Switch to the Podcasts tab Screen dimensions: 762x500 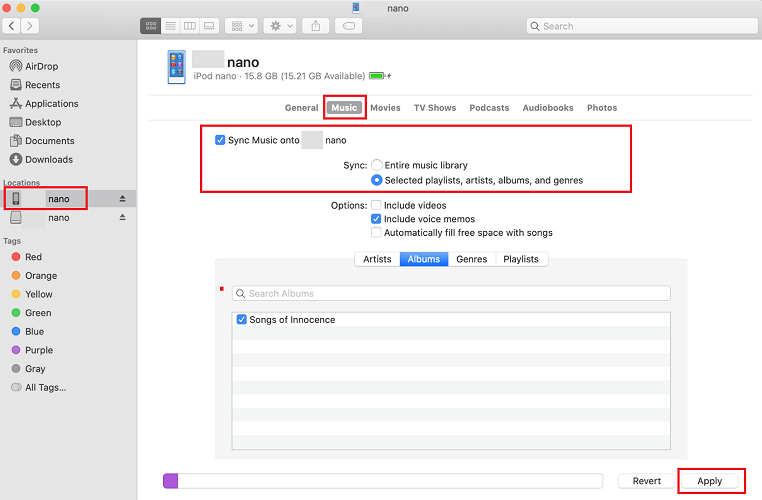point(489,108)
